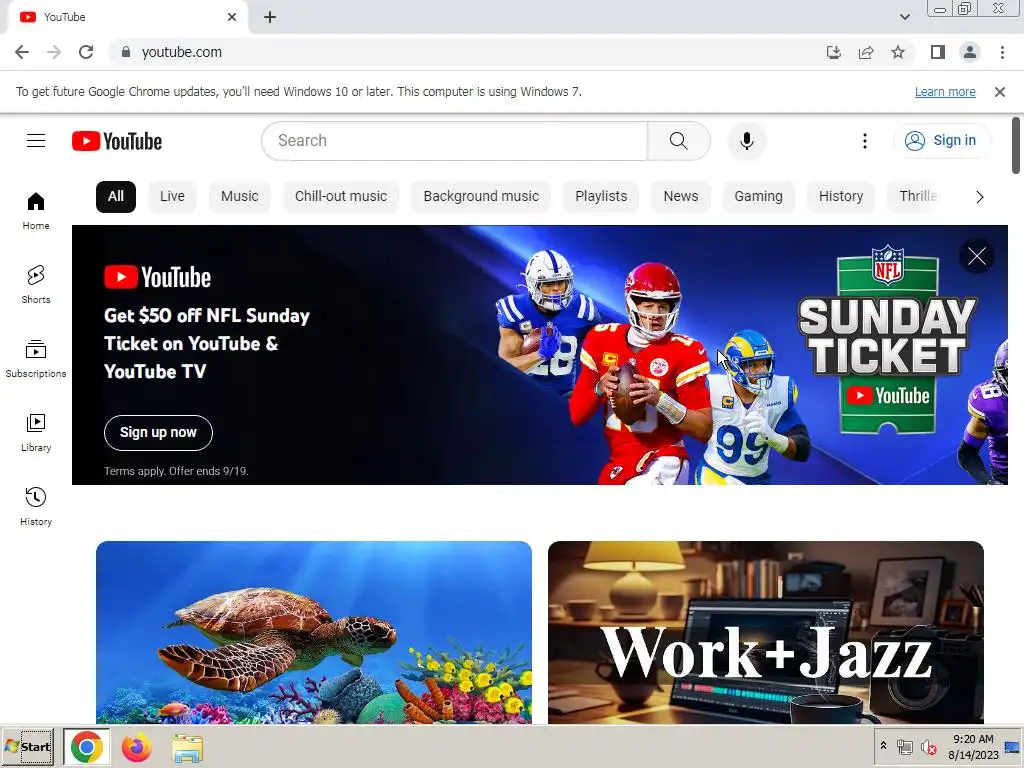
Task: Open a new browser tab
Action: 270,17
